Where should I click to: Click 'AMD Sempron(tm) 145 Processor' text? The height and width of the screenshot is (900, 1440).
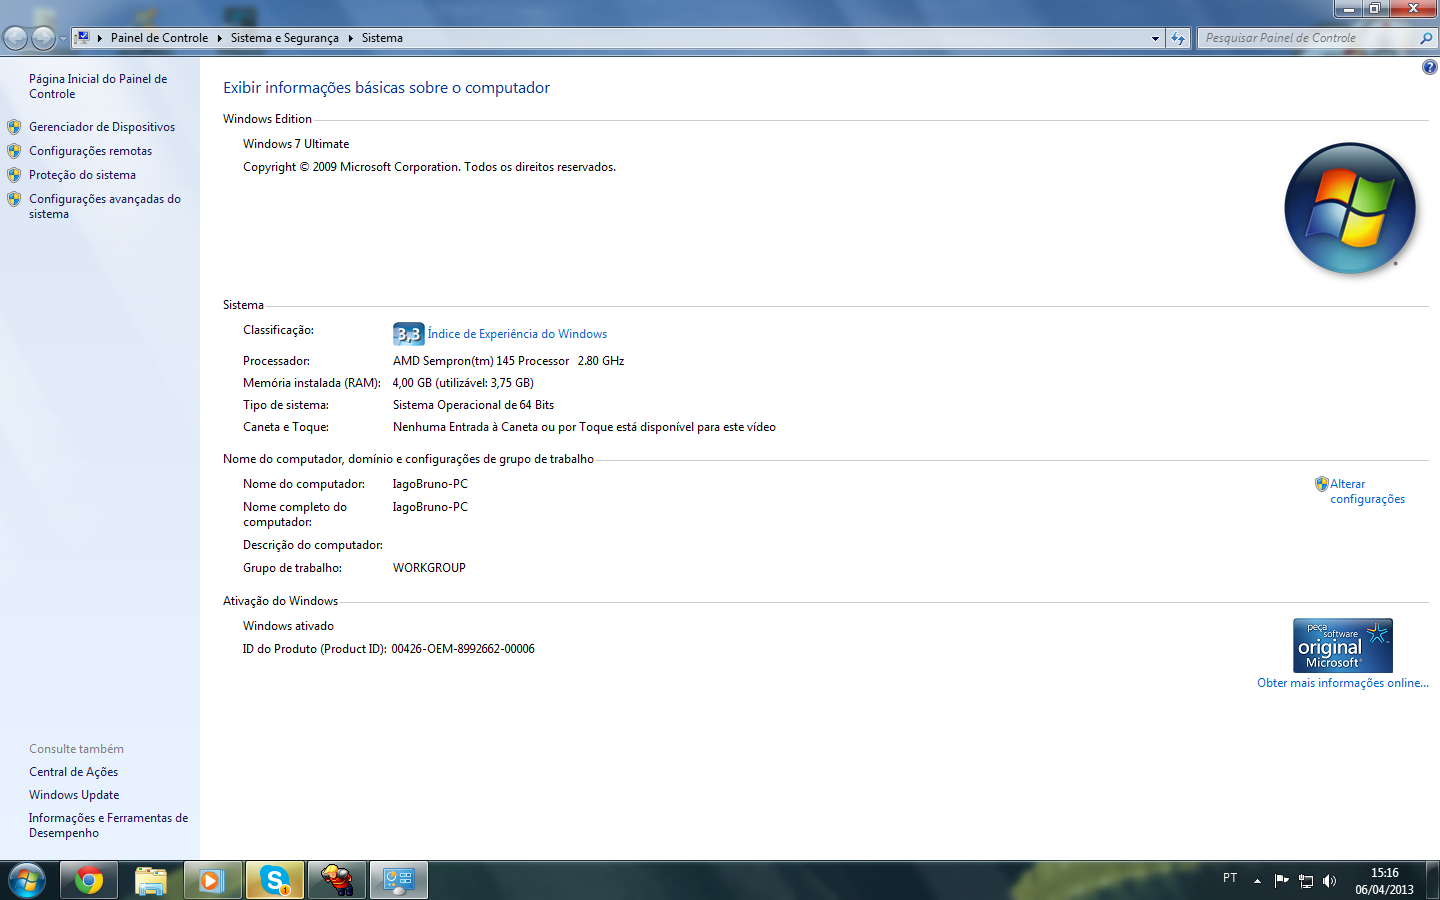481,361
